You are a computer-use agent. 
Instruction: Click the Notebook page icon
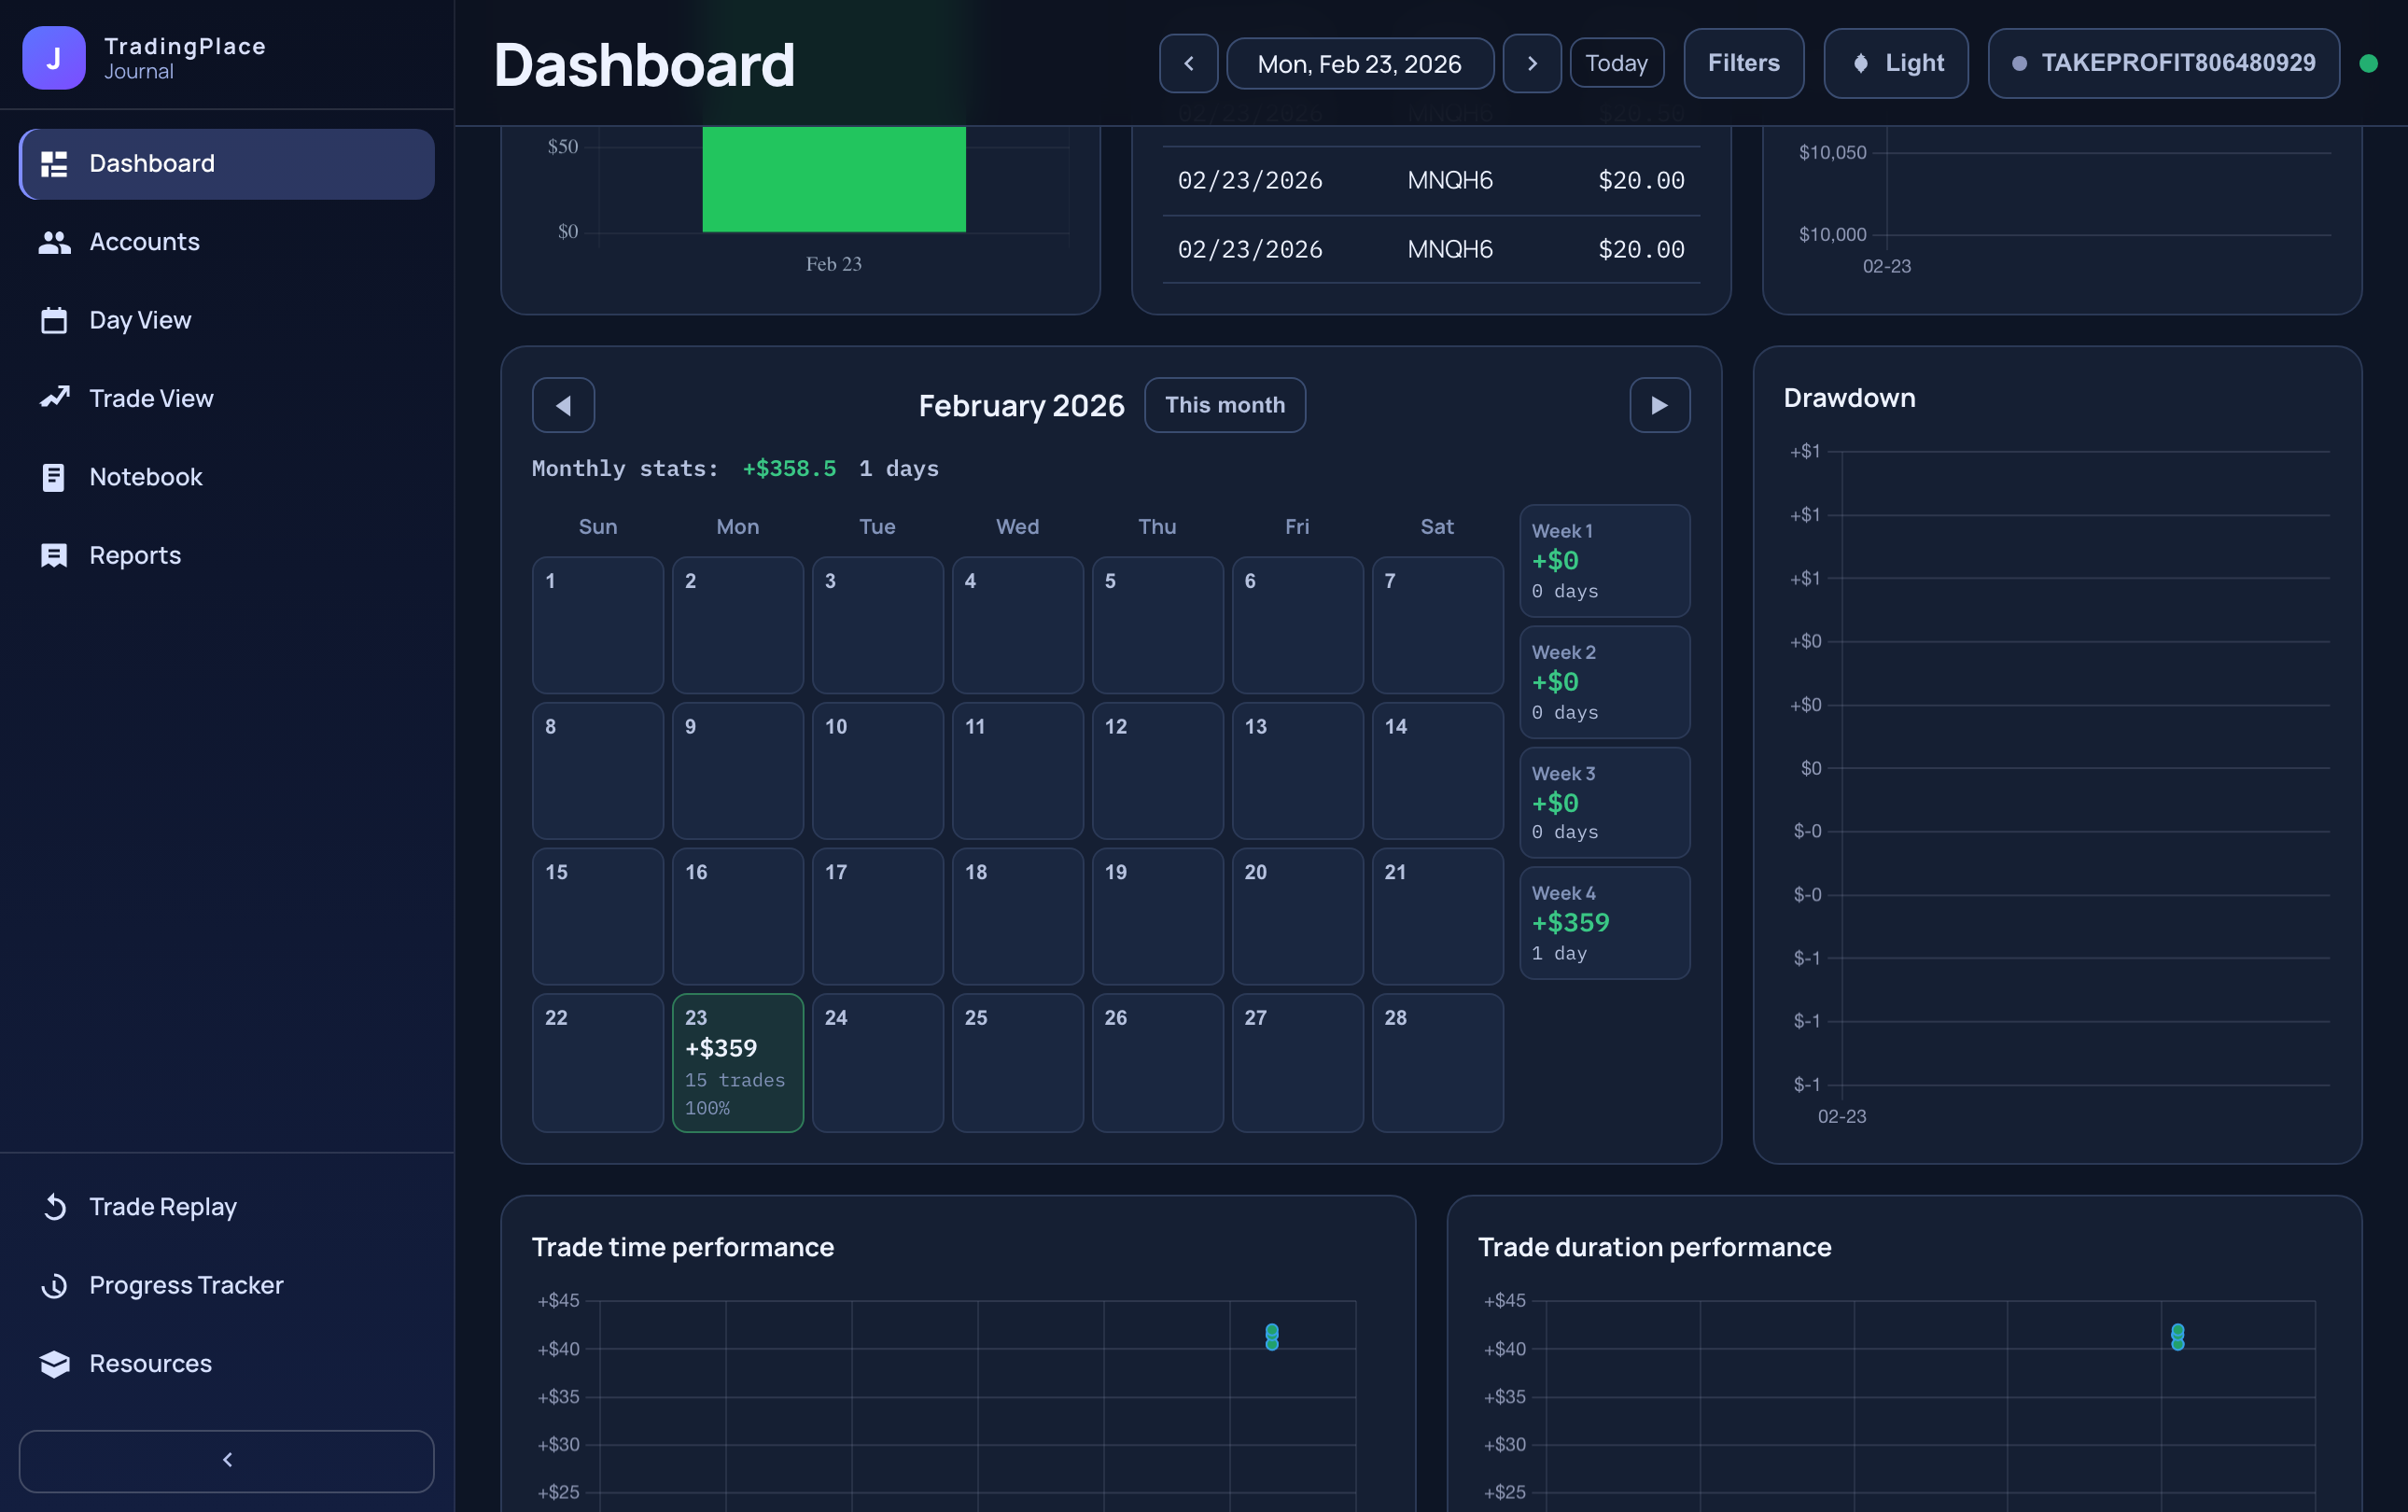click(x=54, y=477)
